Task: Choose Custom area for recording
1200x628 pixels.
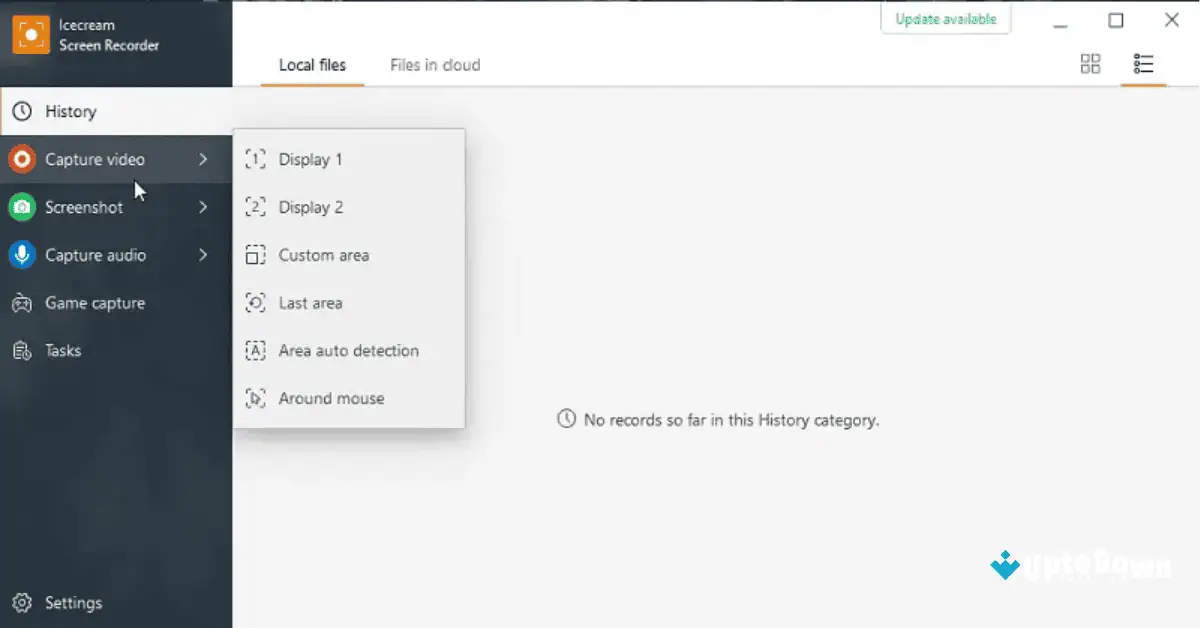Action: point(324,255)
